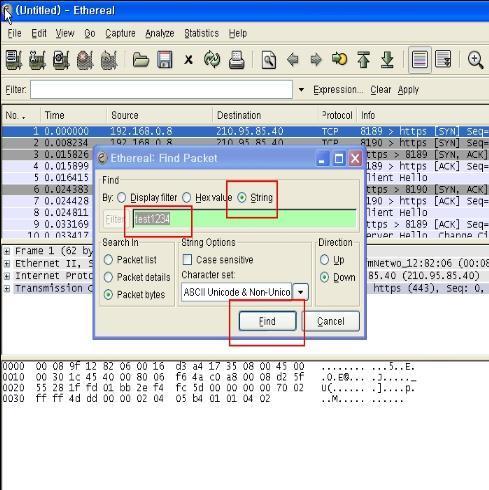Clear the display filter

(380, 90)
